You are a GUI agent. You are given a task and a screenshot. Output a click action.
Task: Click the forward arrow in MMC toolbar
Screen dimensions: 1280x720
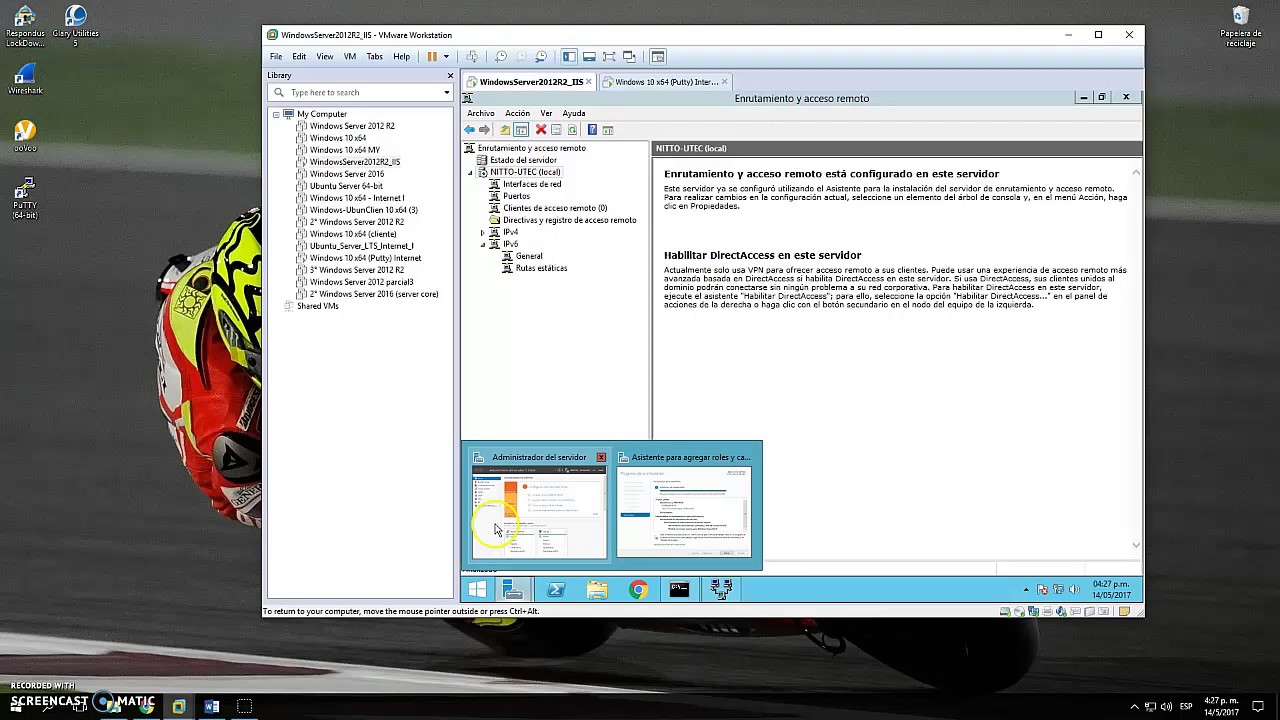tap(485, 130)
